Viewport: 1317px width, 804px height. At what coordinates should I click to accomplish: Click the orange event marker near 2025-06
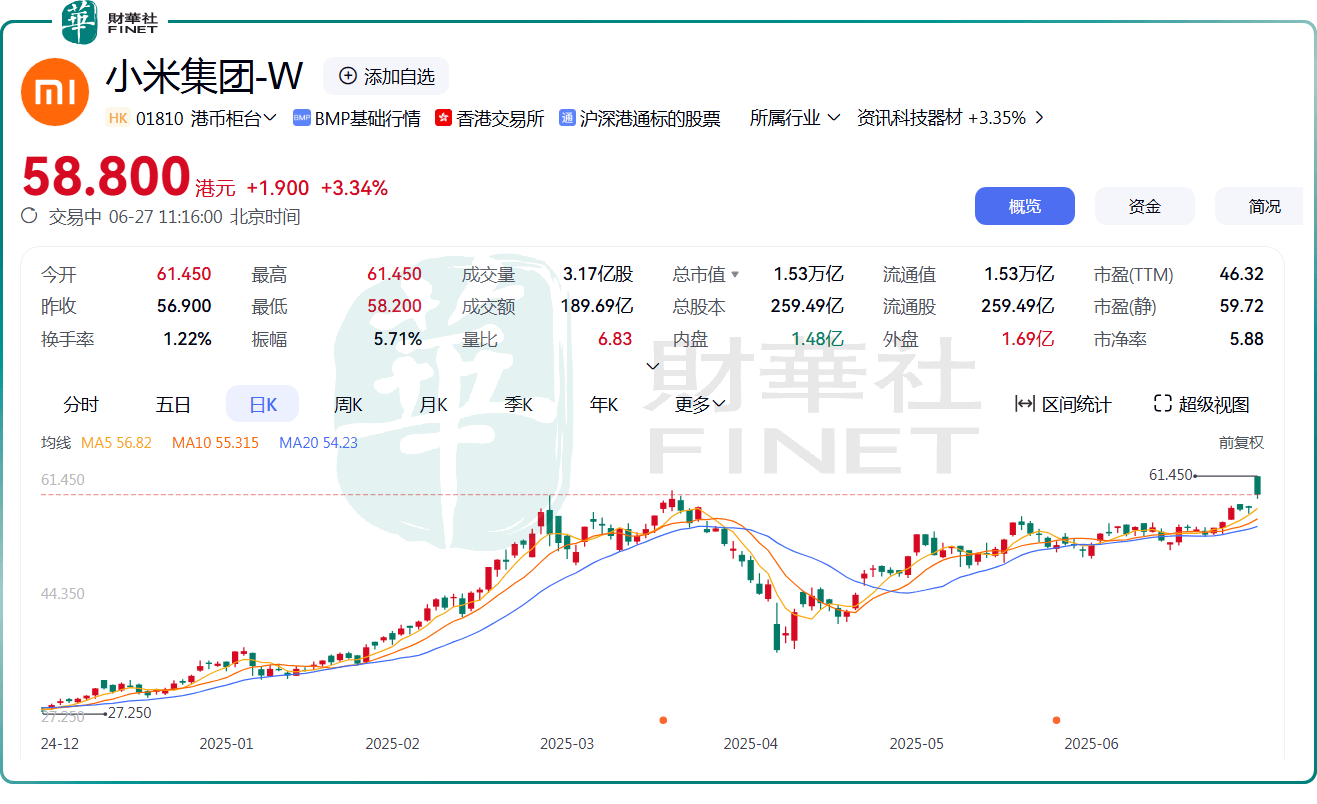pyautogui.click(x=1056, y=720)
